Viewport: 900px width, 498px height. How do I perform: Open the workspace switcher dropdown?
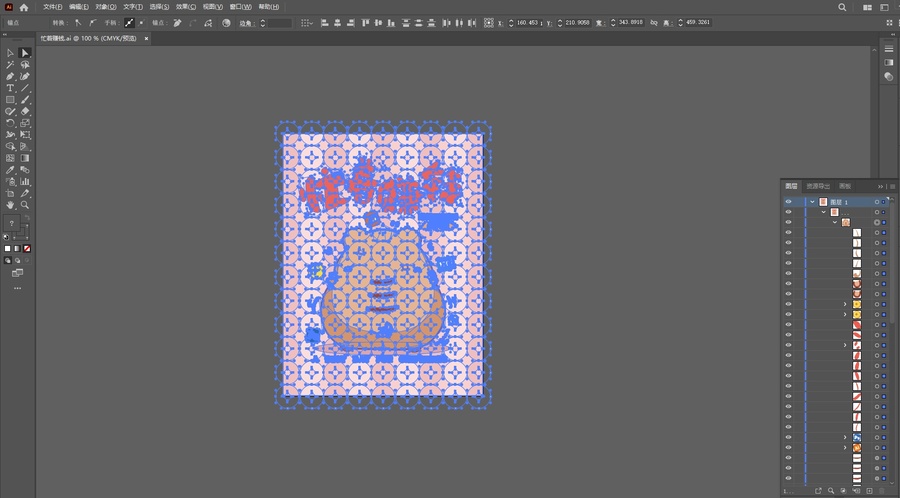click(x=884, y=7)
